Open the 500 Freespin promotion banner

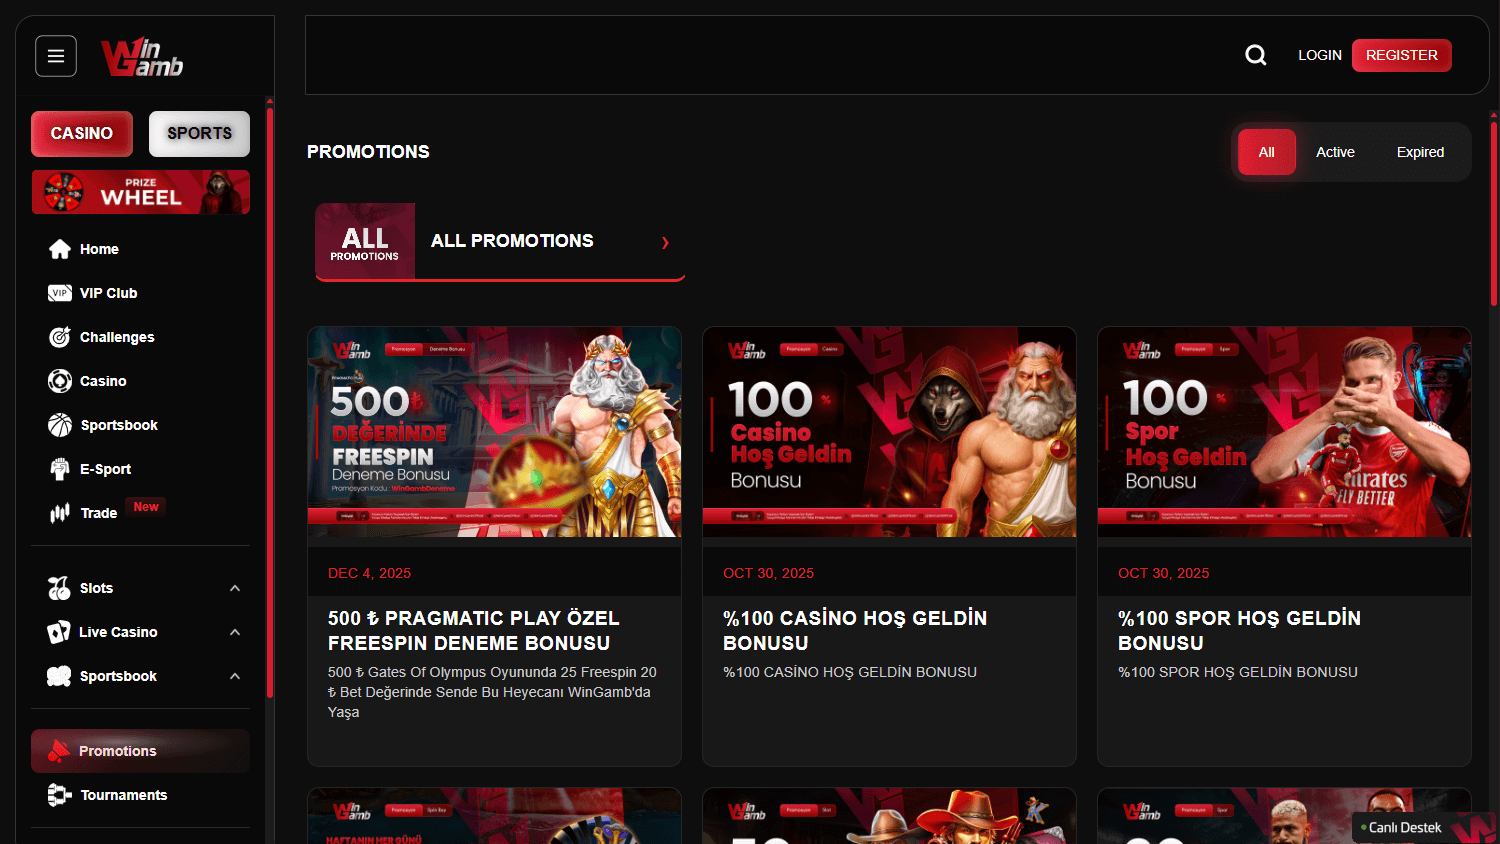pos(494,431)
